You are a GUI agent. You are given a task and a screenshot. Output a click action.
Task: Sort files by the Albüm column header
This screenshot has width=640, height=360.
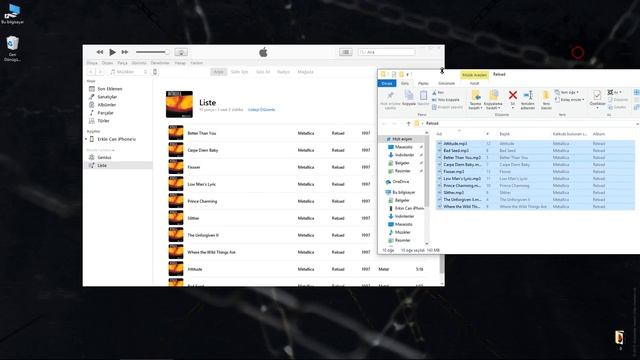[599, 134]
